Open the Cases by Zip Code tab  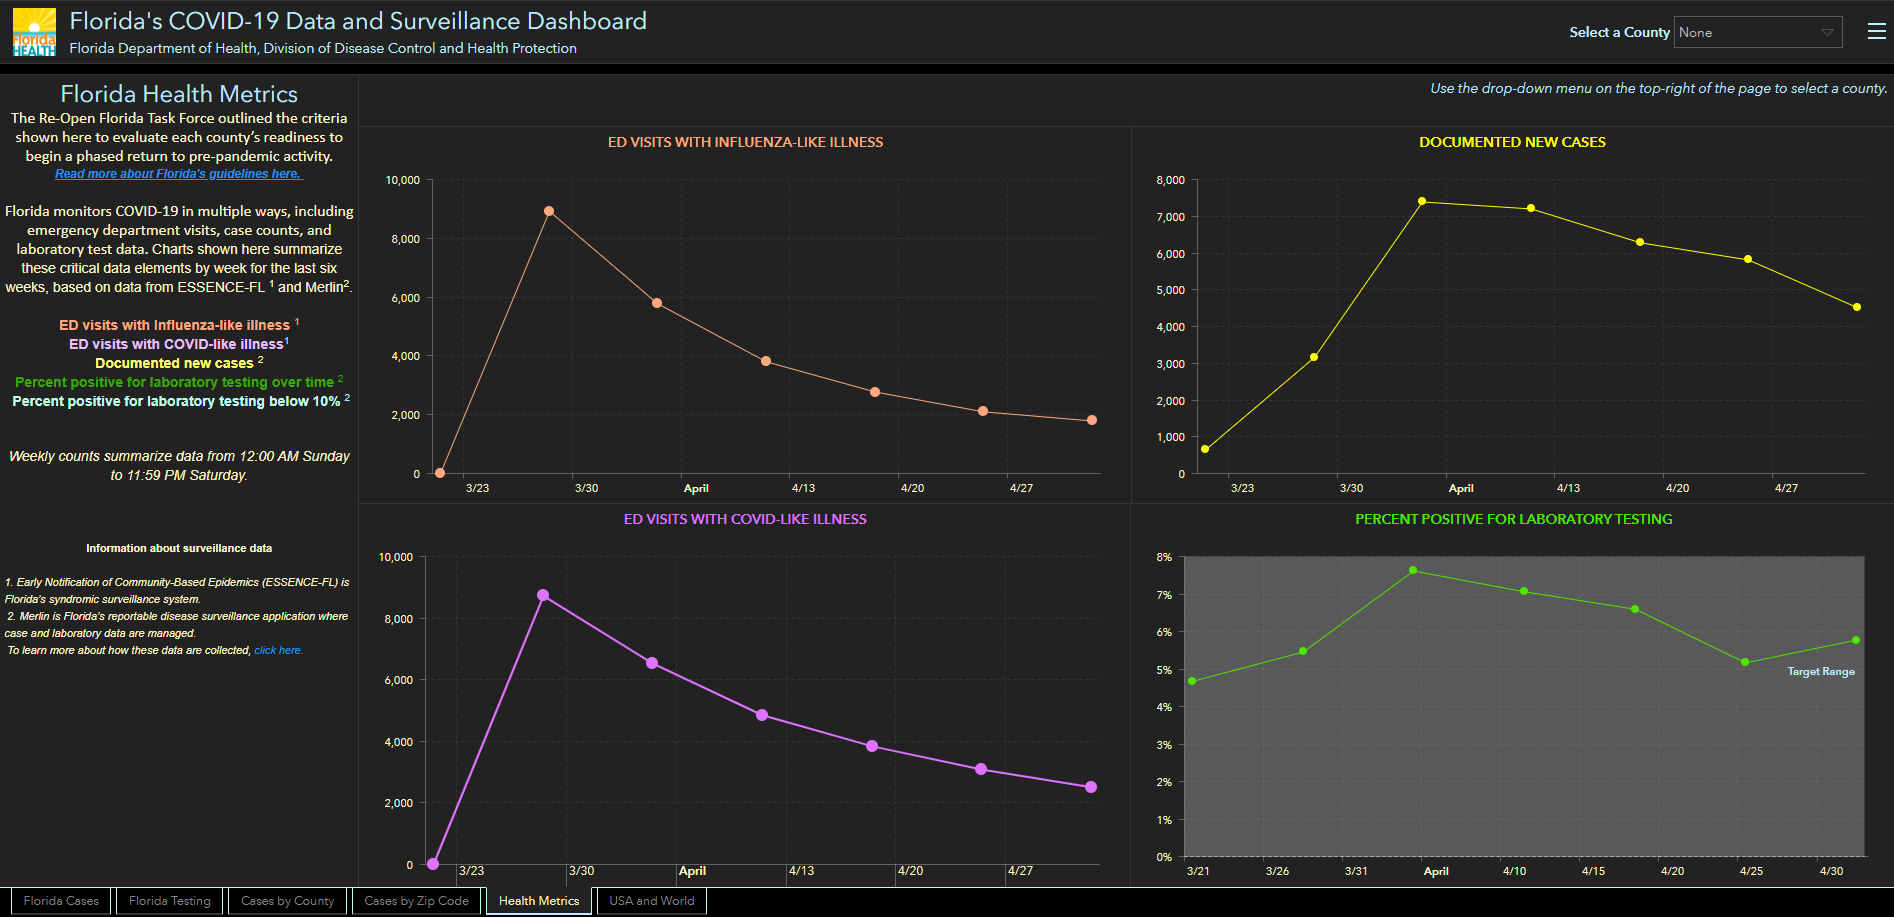click(x=416, y=901)
